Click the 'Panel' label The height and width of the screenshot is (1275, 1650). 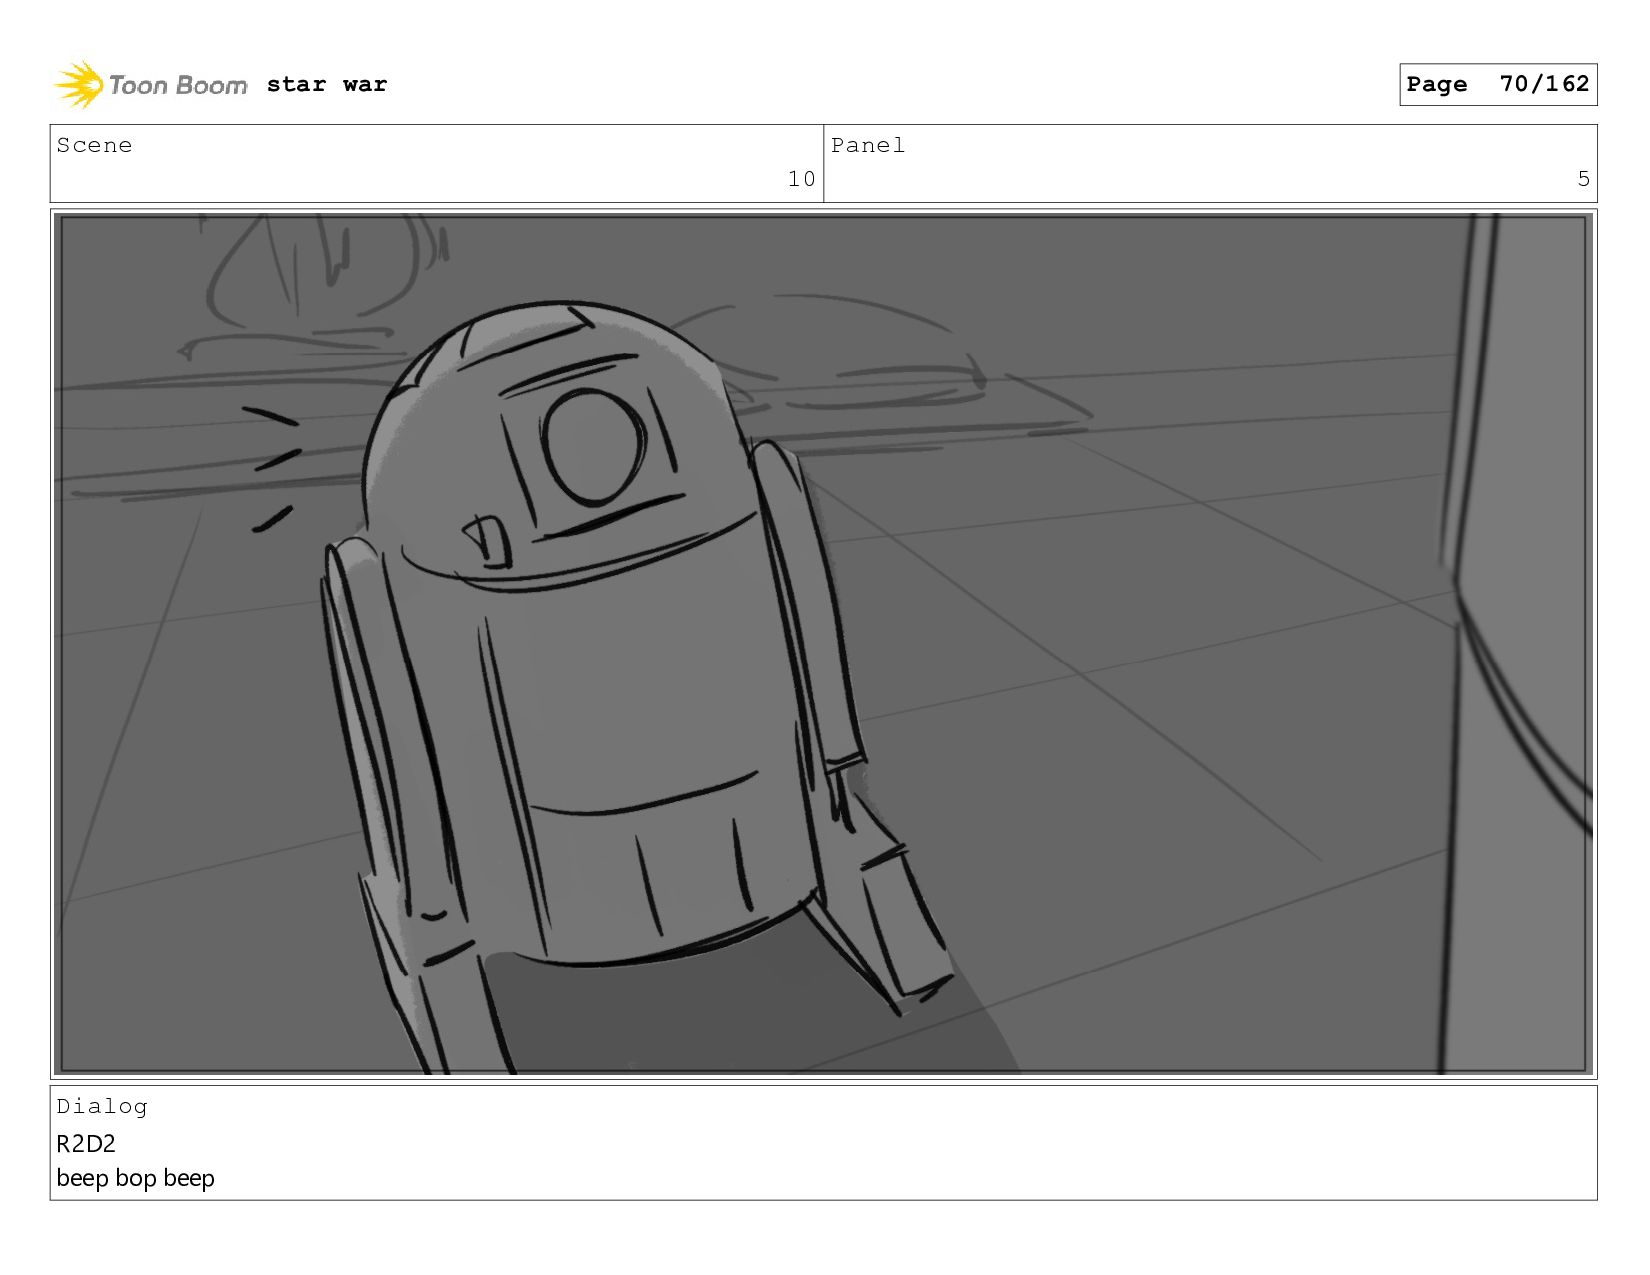868,145
